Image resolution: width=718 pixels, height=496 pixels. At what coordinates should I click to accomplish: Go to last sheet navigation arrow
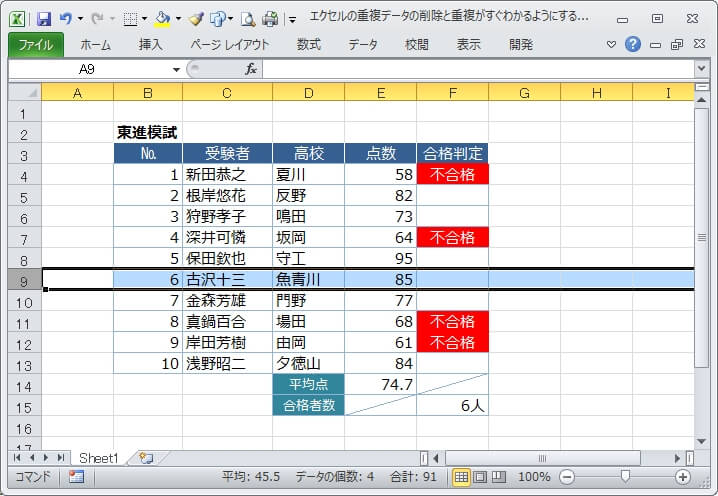tap(60, 458)
